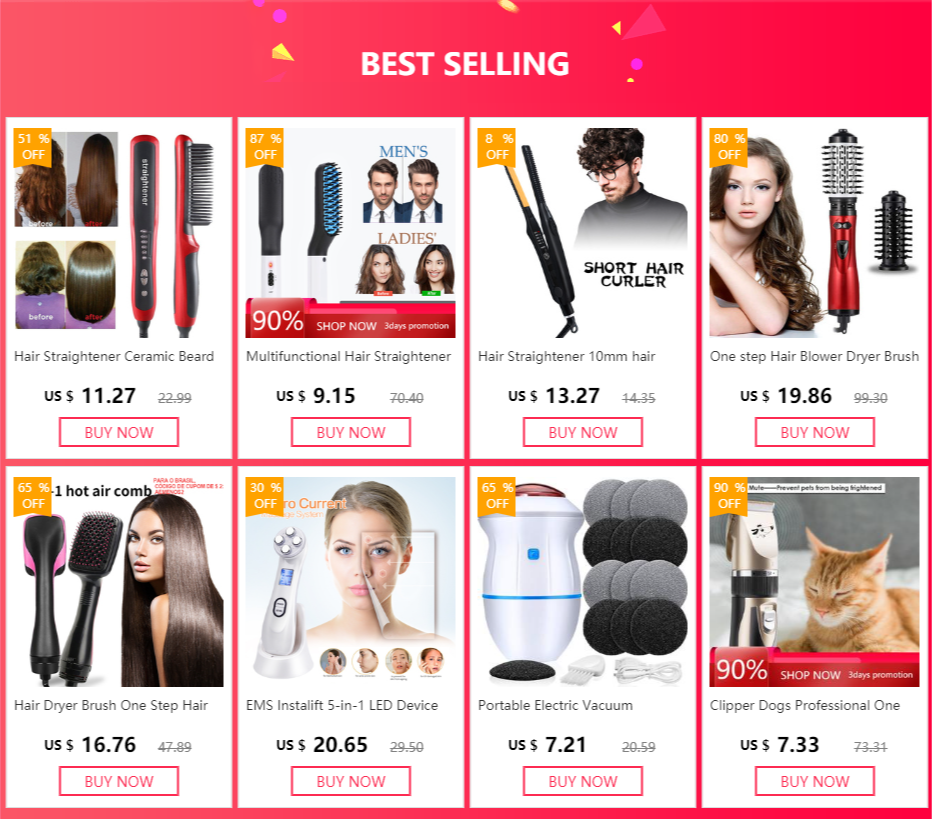Open the hot air comb product image
932x819 pixels.
[119, 582]
